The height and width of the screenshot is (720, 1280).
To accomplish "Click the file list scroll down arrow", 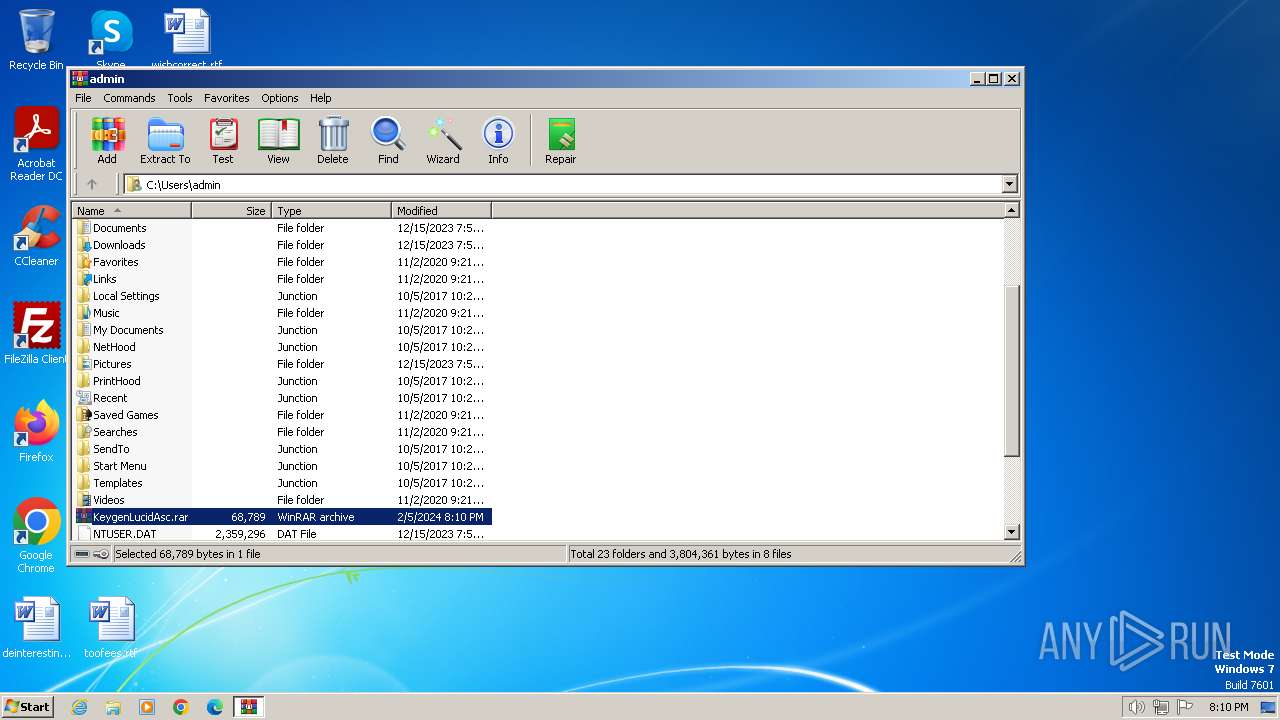I will pos(1011,533).
